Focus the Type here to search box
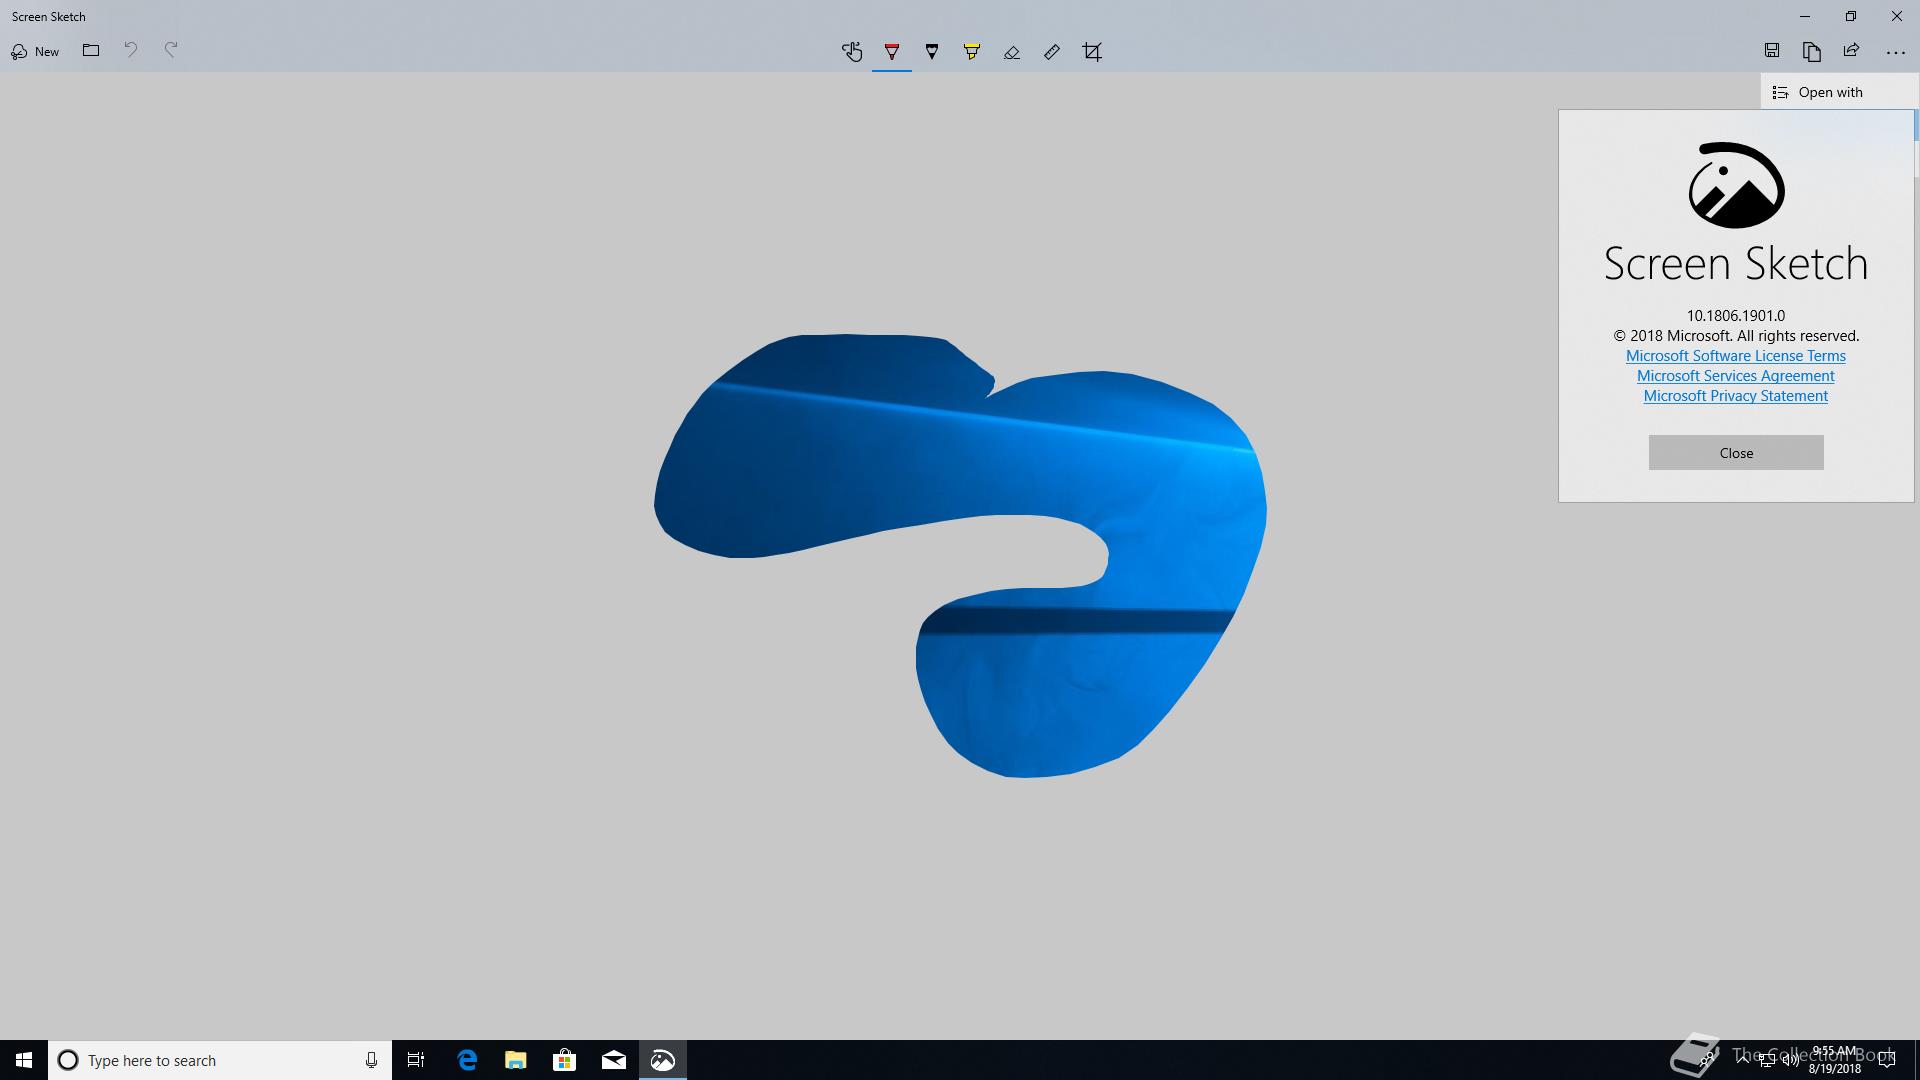This screenshot has width=1920, height=1080. click(220, 1060)
